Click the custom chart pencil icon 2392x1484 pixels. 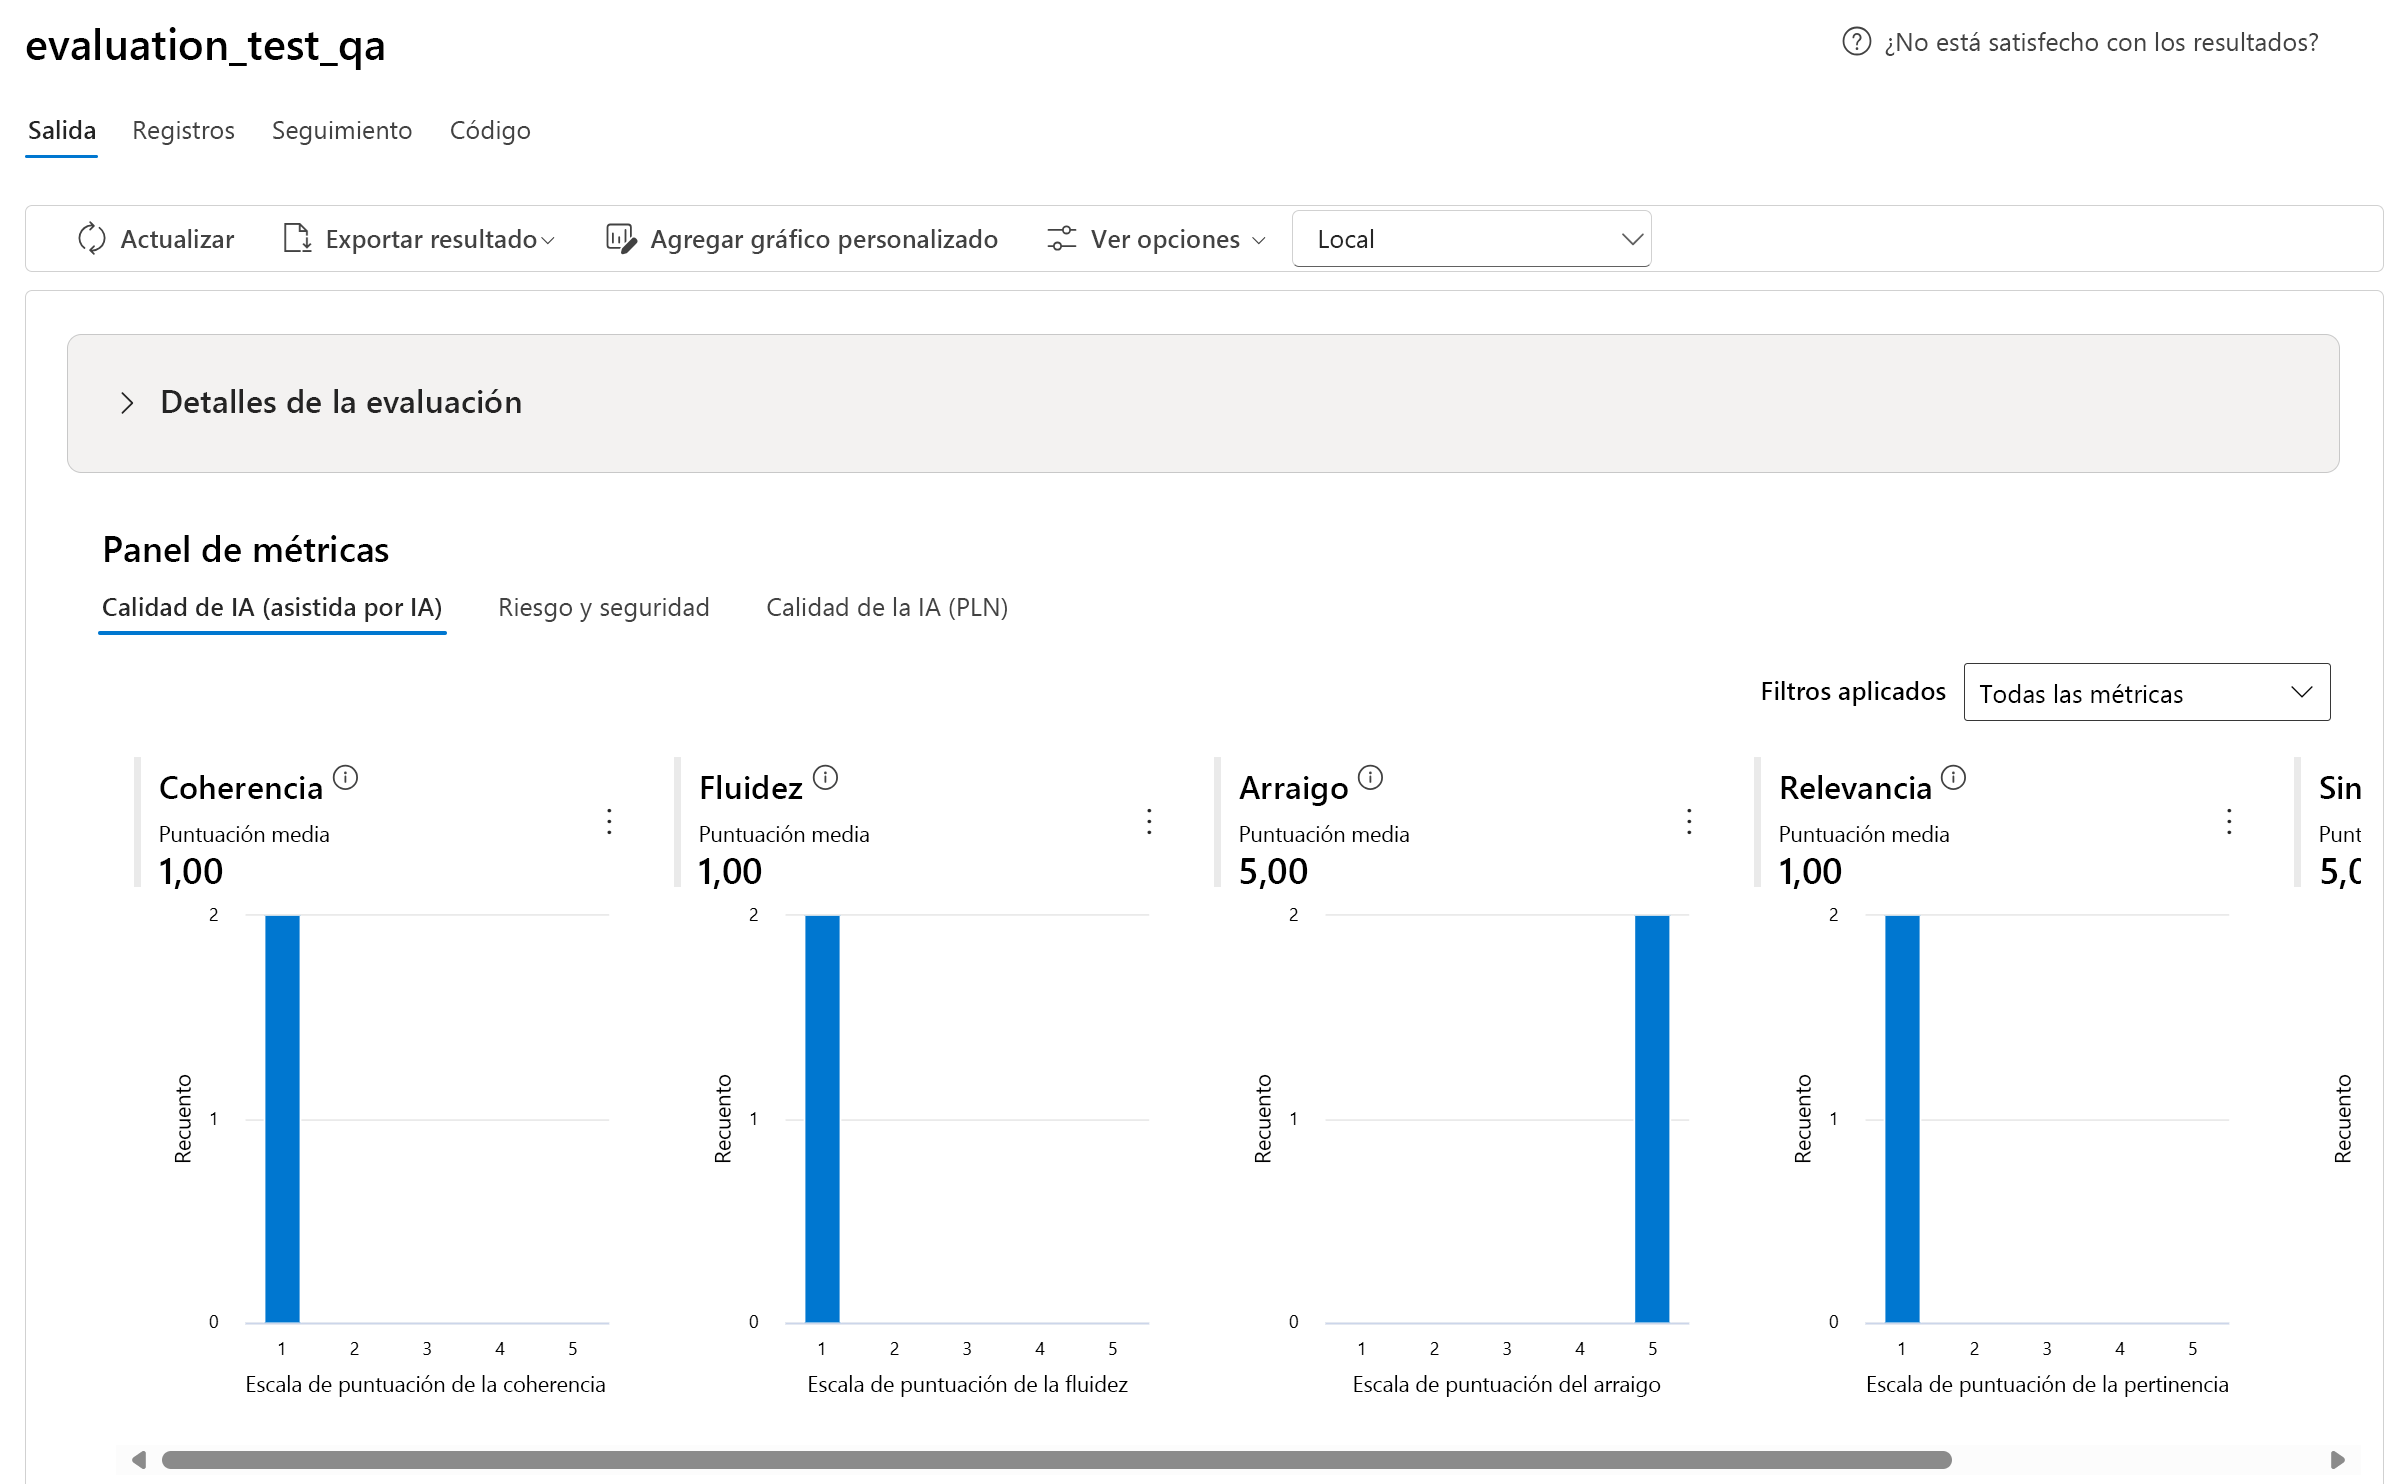click(620, 239)
